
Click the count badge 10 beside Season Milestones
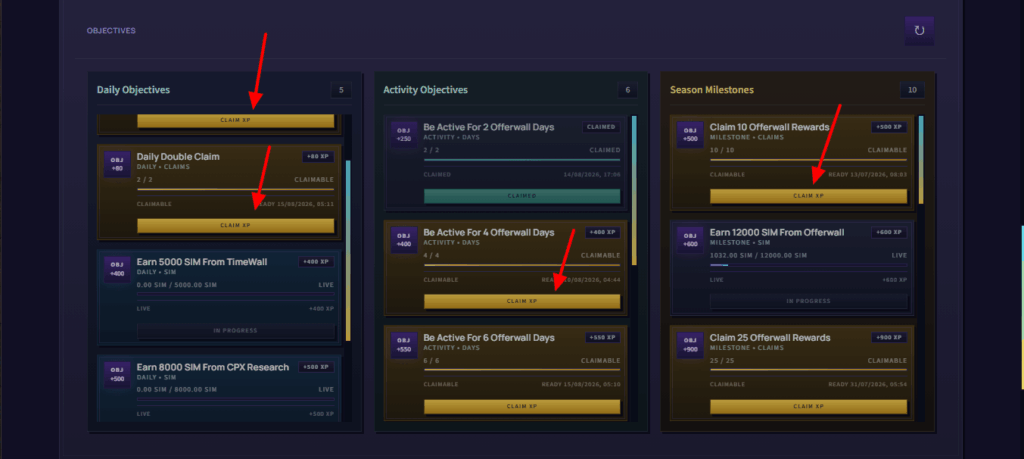pyautogui.click(x=912, y=90)
